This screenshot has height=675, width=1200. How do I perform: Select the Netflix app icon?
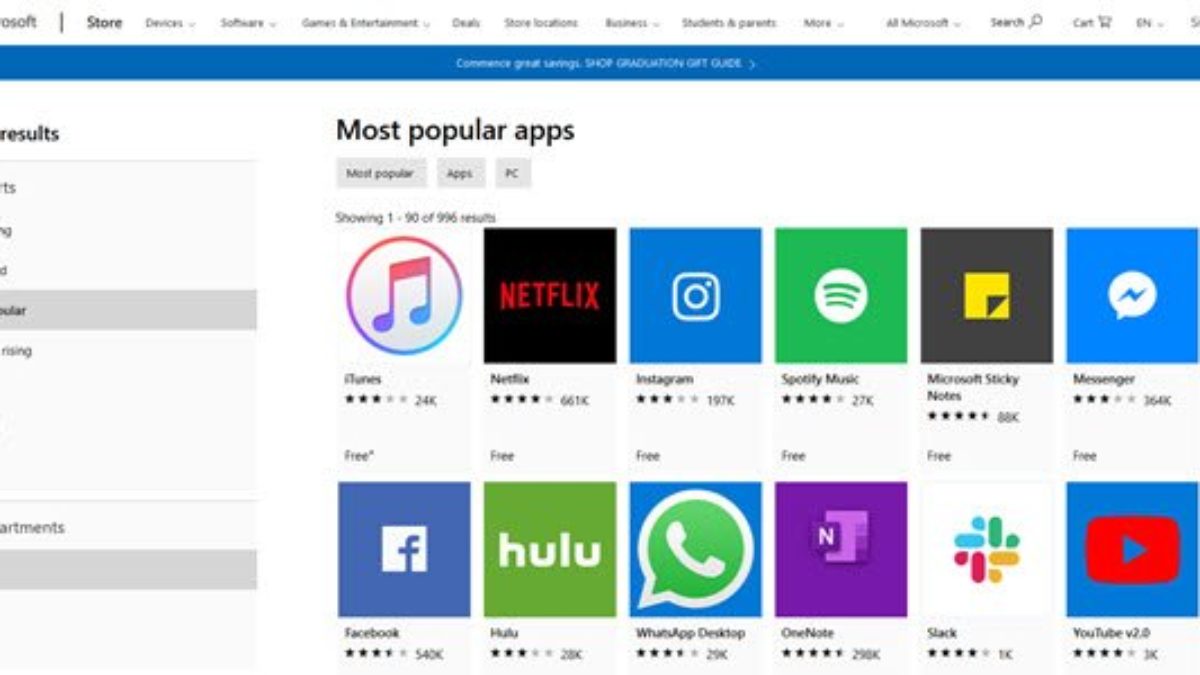point(550,295)
